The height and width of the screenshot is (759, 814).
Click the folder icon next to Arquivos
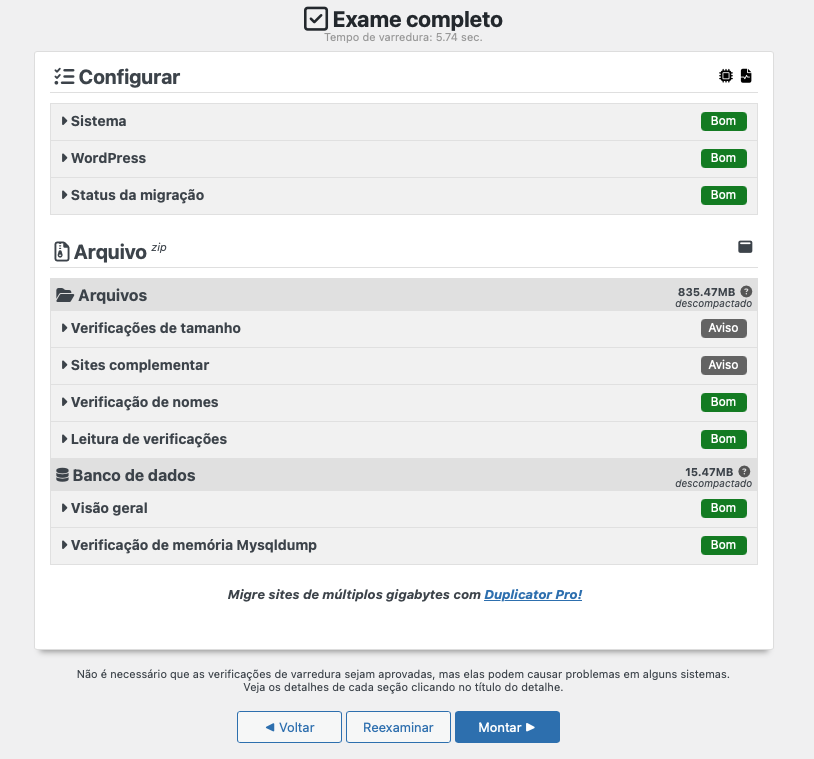(63, 294)
